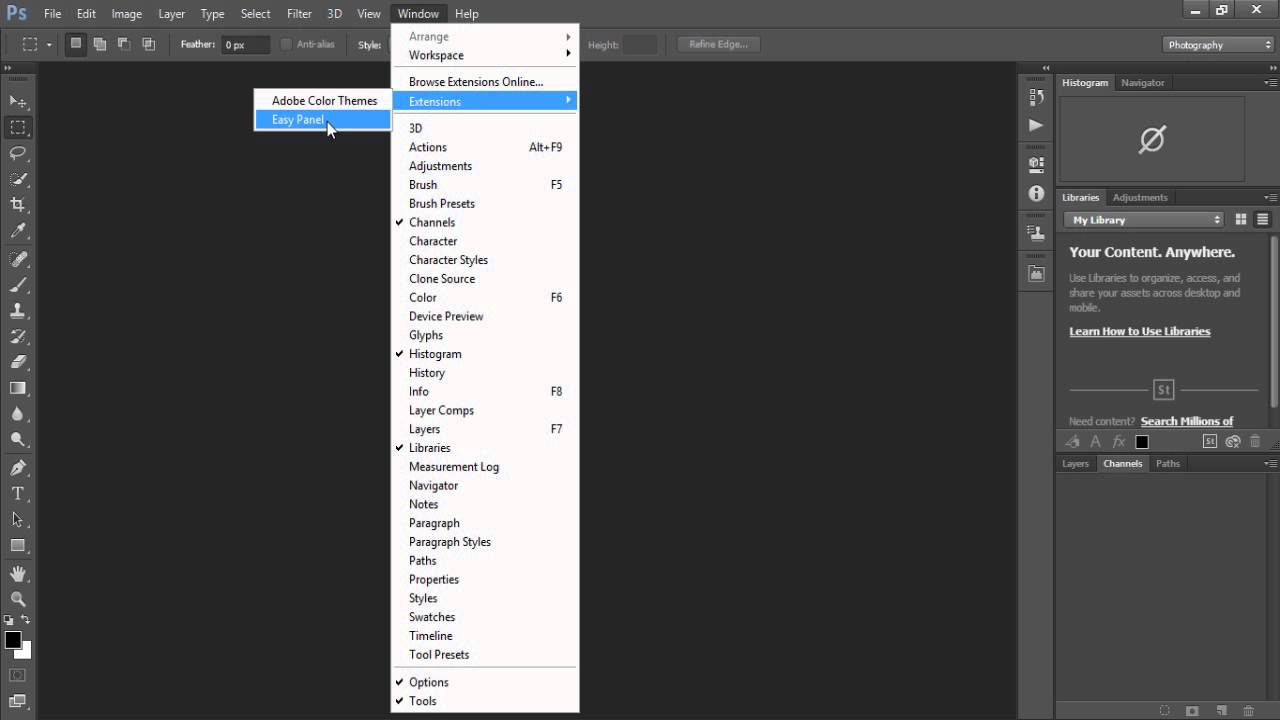Toggle the Anti-alias checkbox
Image resolution: width=1280 pixels, height=720 pixels.
(x=286, y=44)
